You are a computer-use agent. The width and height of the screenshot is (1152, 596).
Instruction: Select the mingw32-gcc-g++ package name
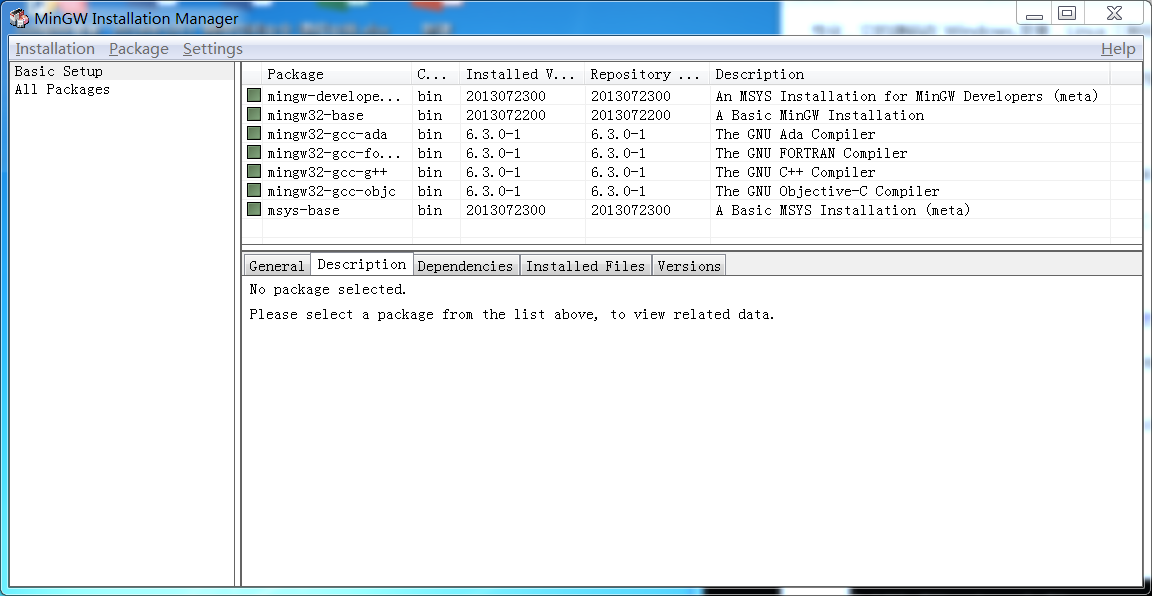tap(327, 173)
